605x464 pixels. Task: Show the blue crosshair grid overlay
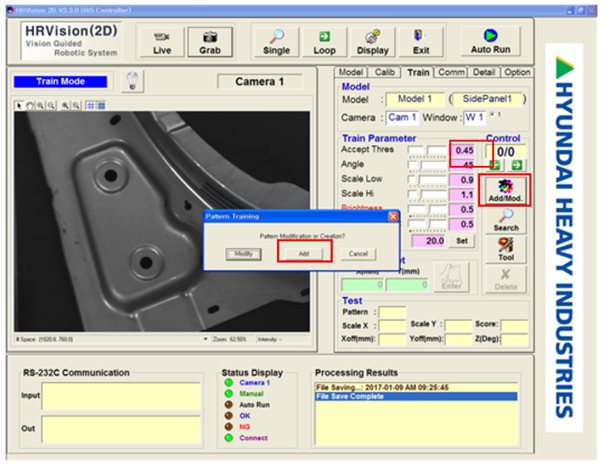click(x=90, y=105)
